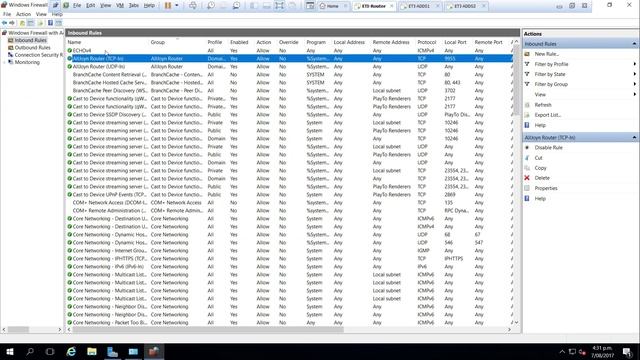Viewport: 640px width, 360px height.
Task: Click the blue Help toolbar icon
Action: (x=50, y=23)
